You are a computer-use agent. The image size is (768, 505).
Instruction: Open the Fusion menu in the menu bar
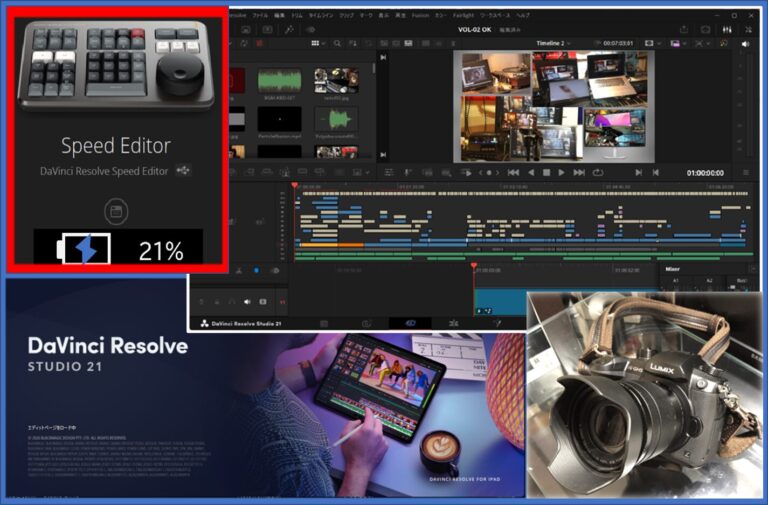[420, 16]
